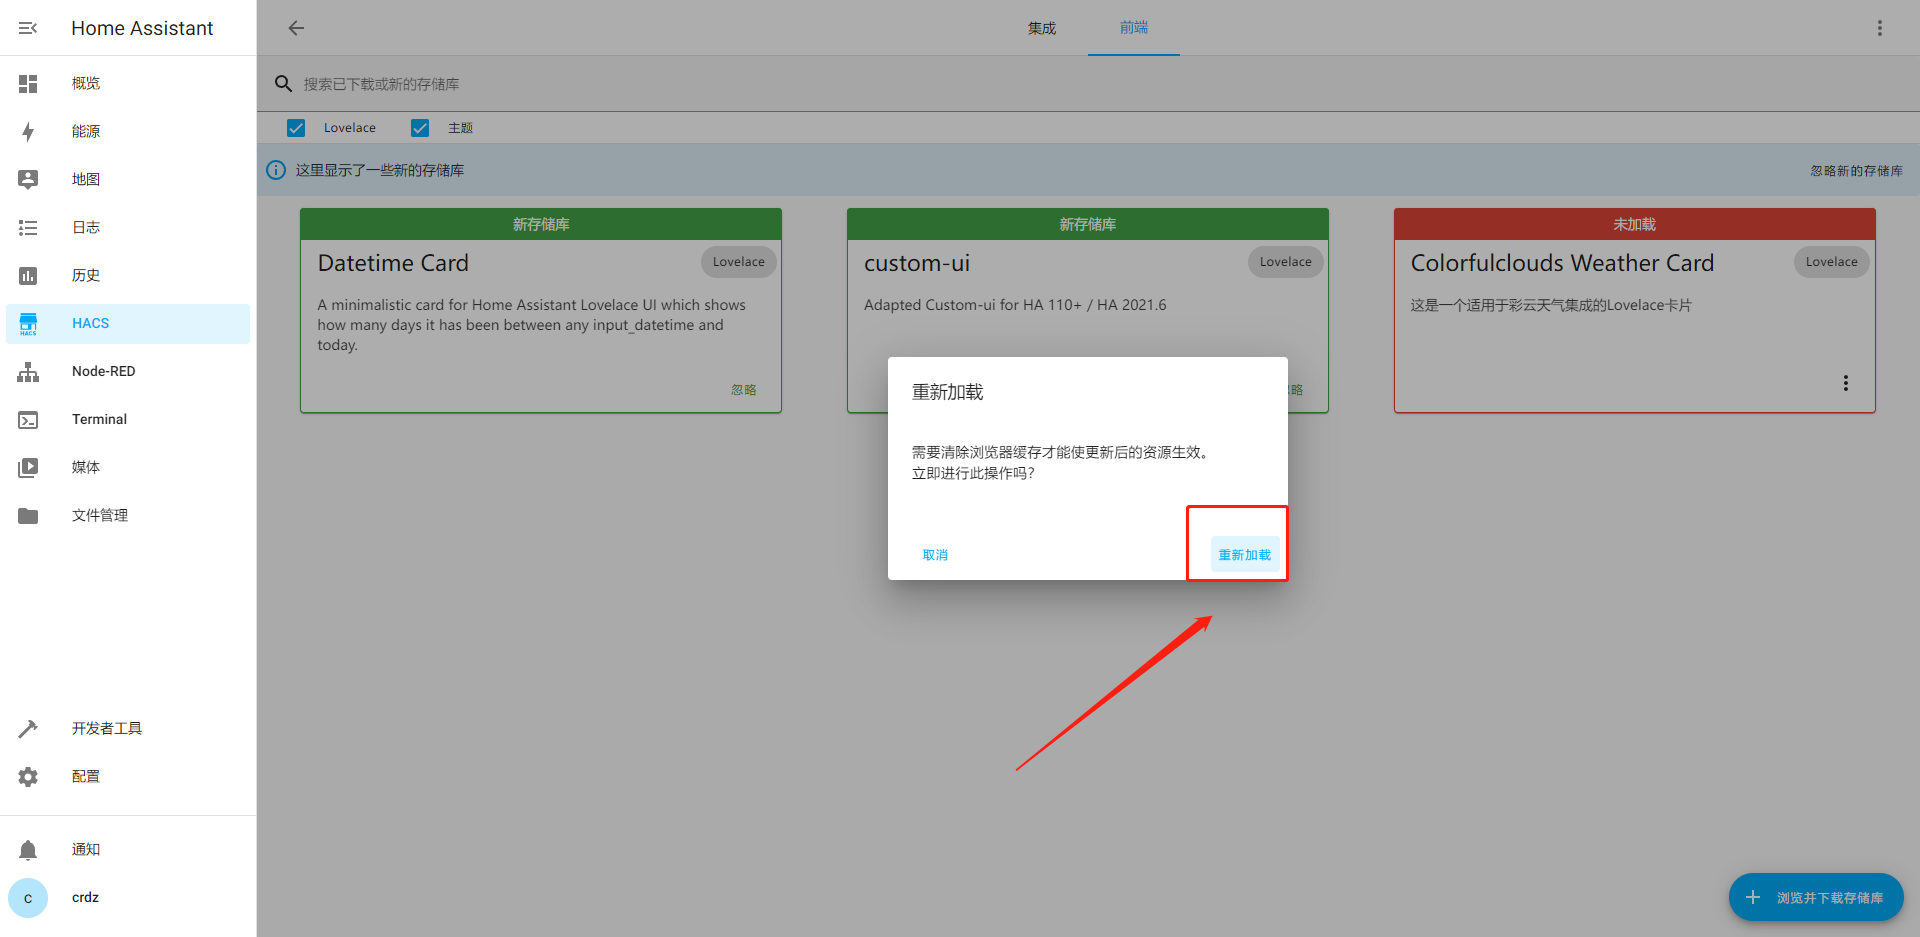Uncheck the Lovelace filter checkbox

point(296,128)
